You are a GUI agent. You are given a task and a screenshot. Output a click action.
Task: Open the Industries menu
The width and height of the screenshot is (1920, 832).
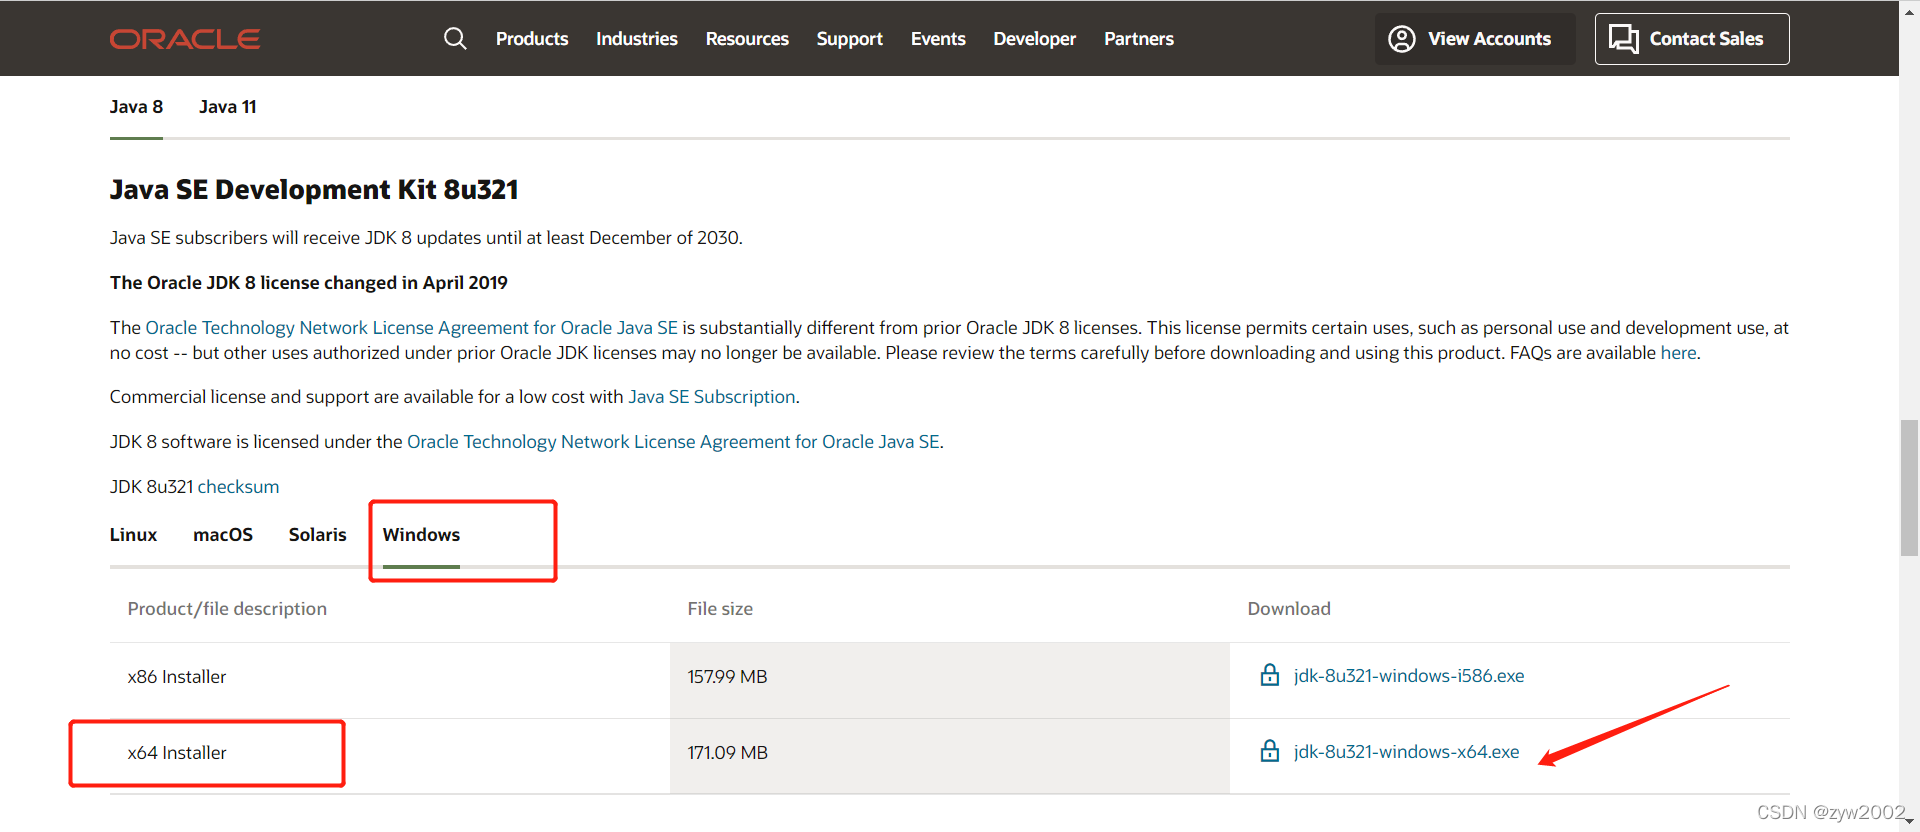click(637, 39)
